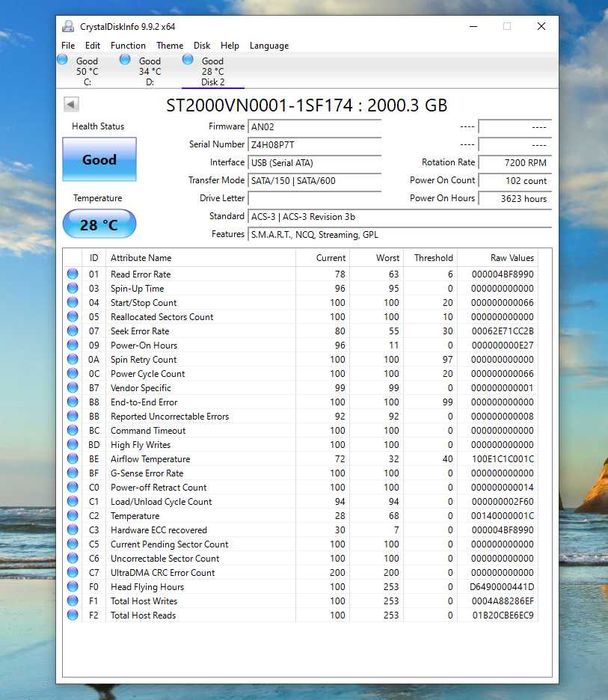Click status orb for Start/Stop Count
Screen dimensions: 608x700
pyautogui.click(x=72, y=302)
